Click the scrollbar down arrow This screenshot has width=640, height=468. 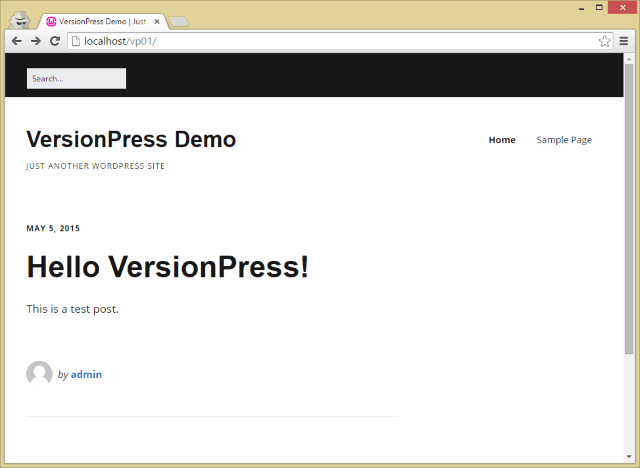pyautogui.click(x=629, y=457)
